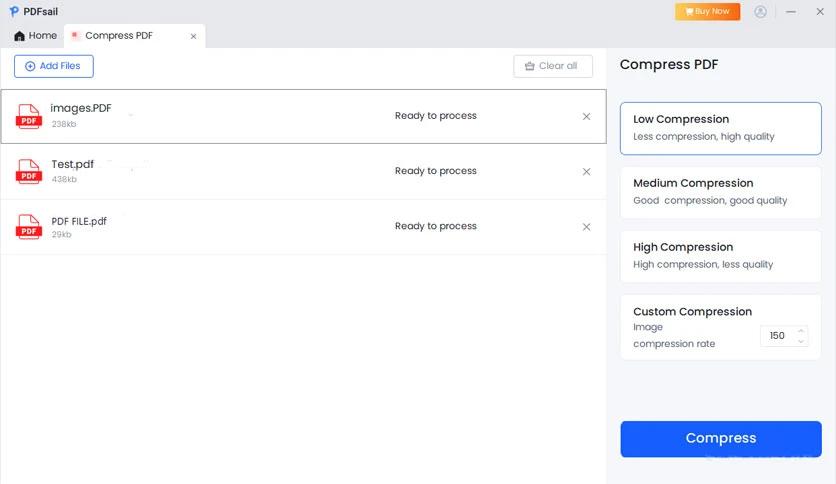The image size is (836, 484).
Task: Click the compression rate value field
Action: [777, 336]
